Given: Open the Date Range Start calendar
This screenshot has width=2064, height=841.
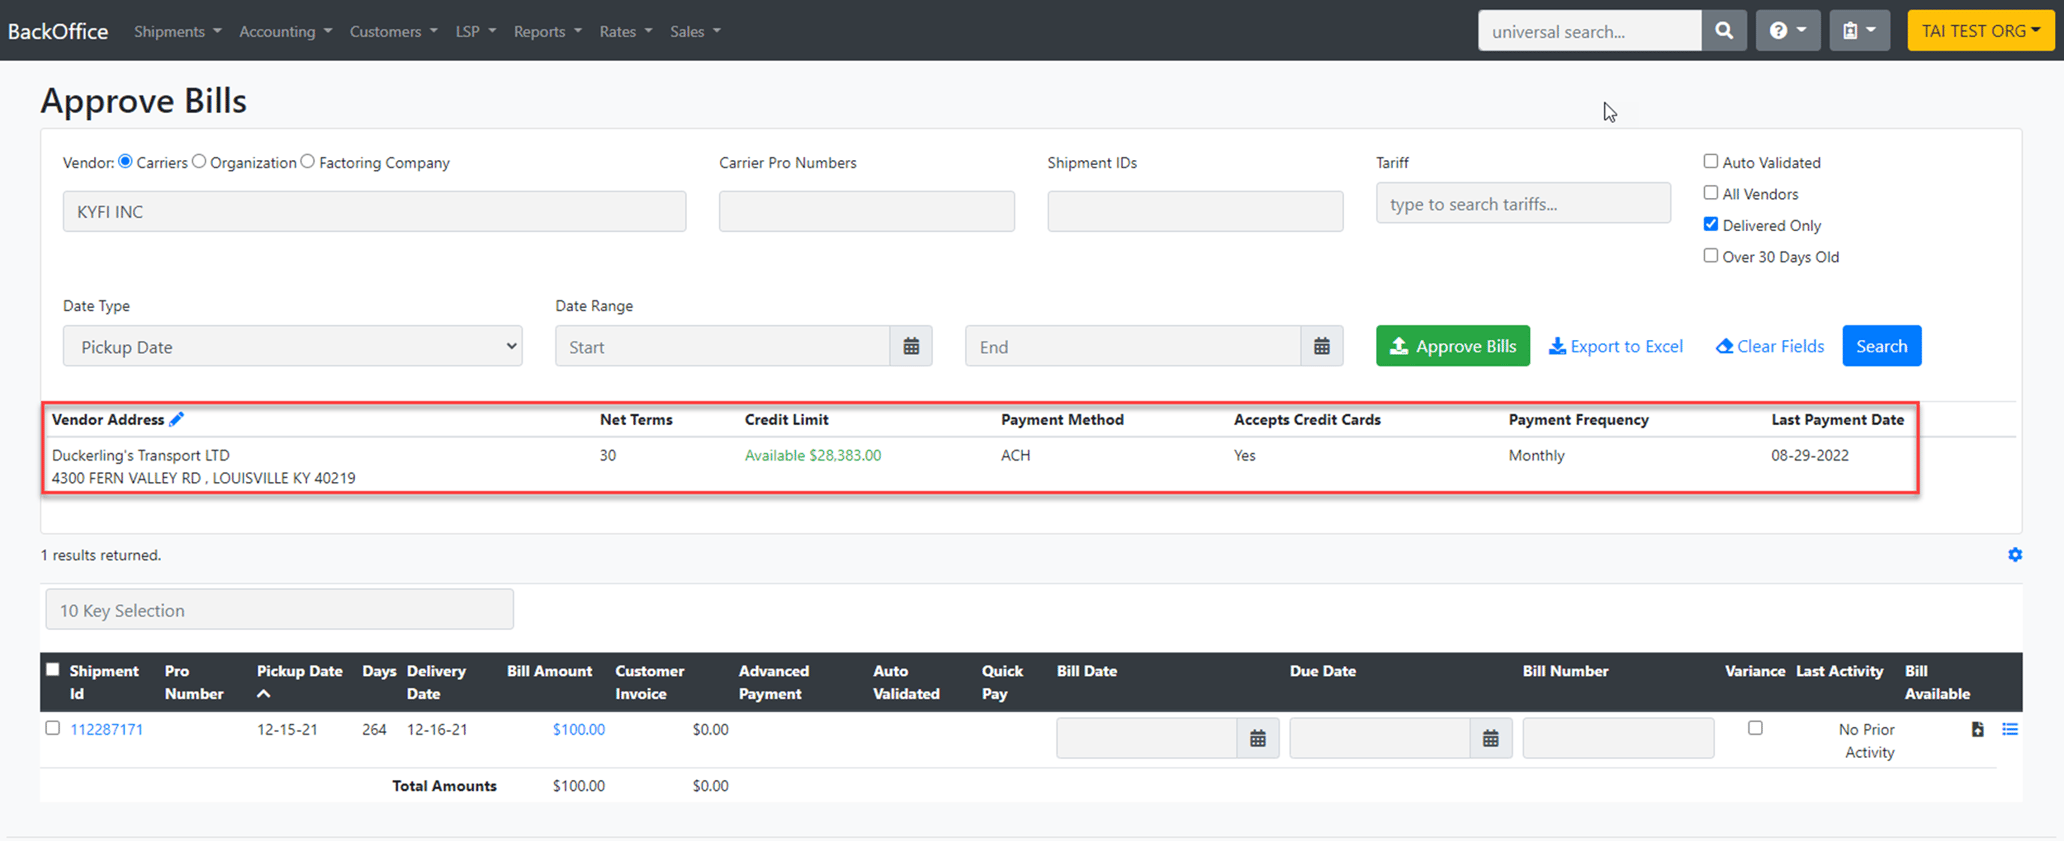Looking at the screenshot, I should 911,347.
